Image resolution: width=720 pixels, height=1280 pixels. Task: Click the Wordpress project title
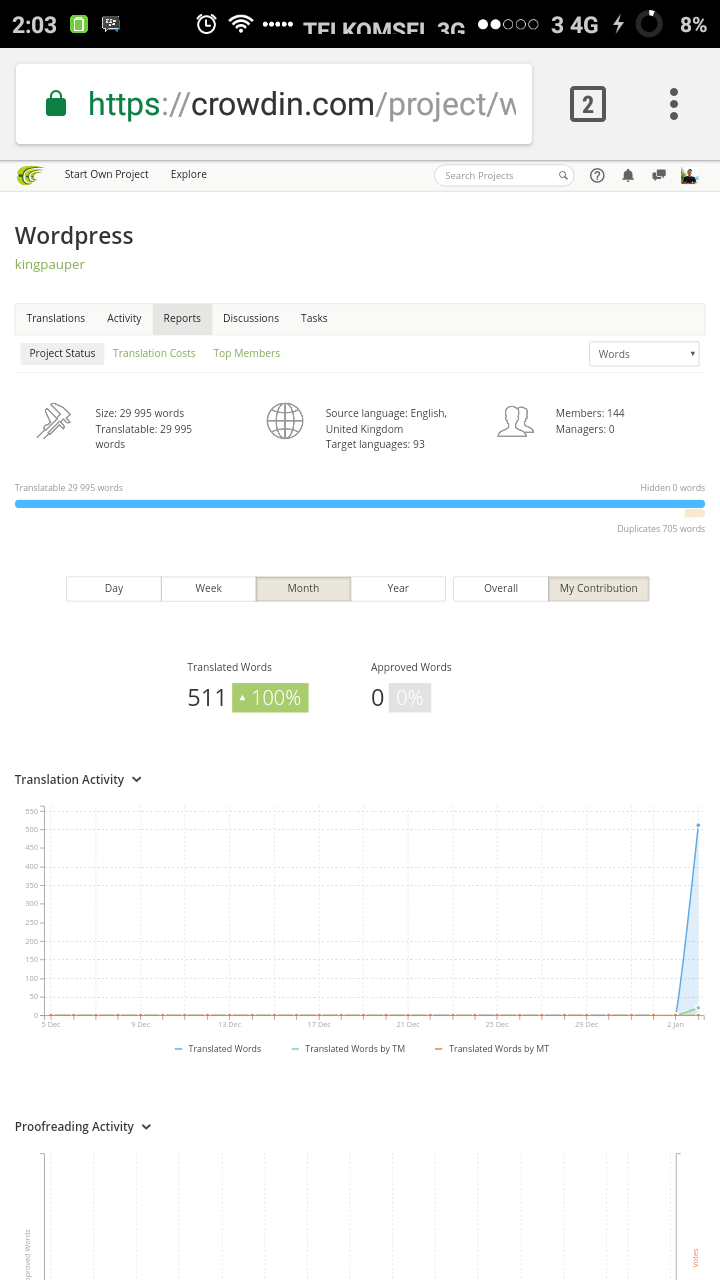pyautogui.click(x=74, y=236)
